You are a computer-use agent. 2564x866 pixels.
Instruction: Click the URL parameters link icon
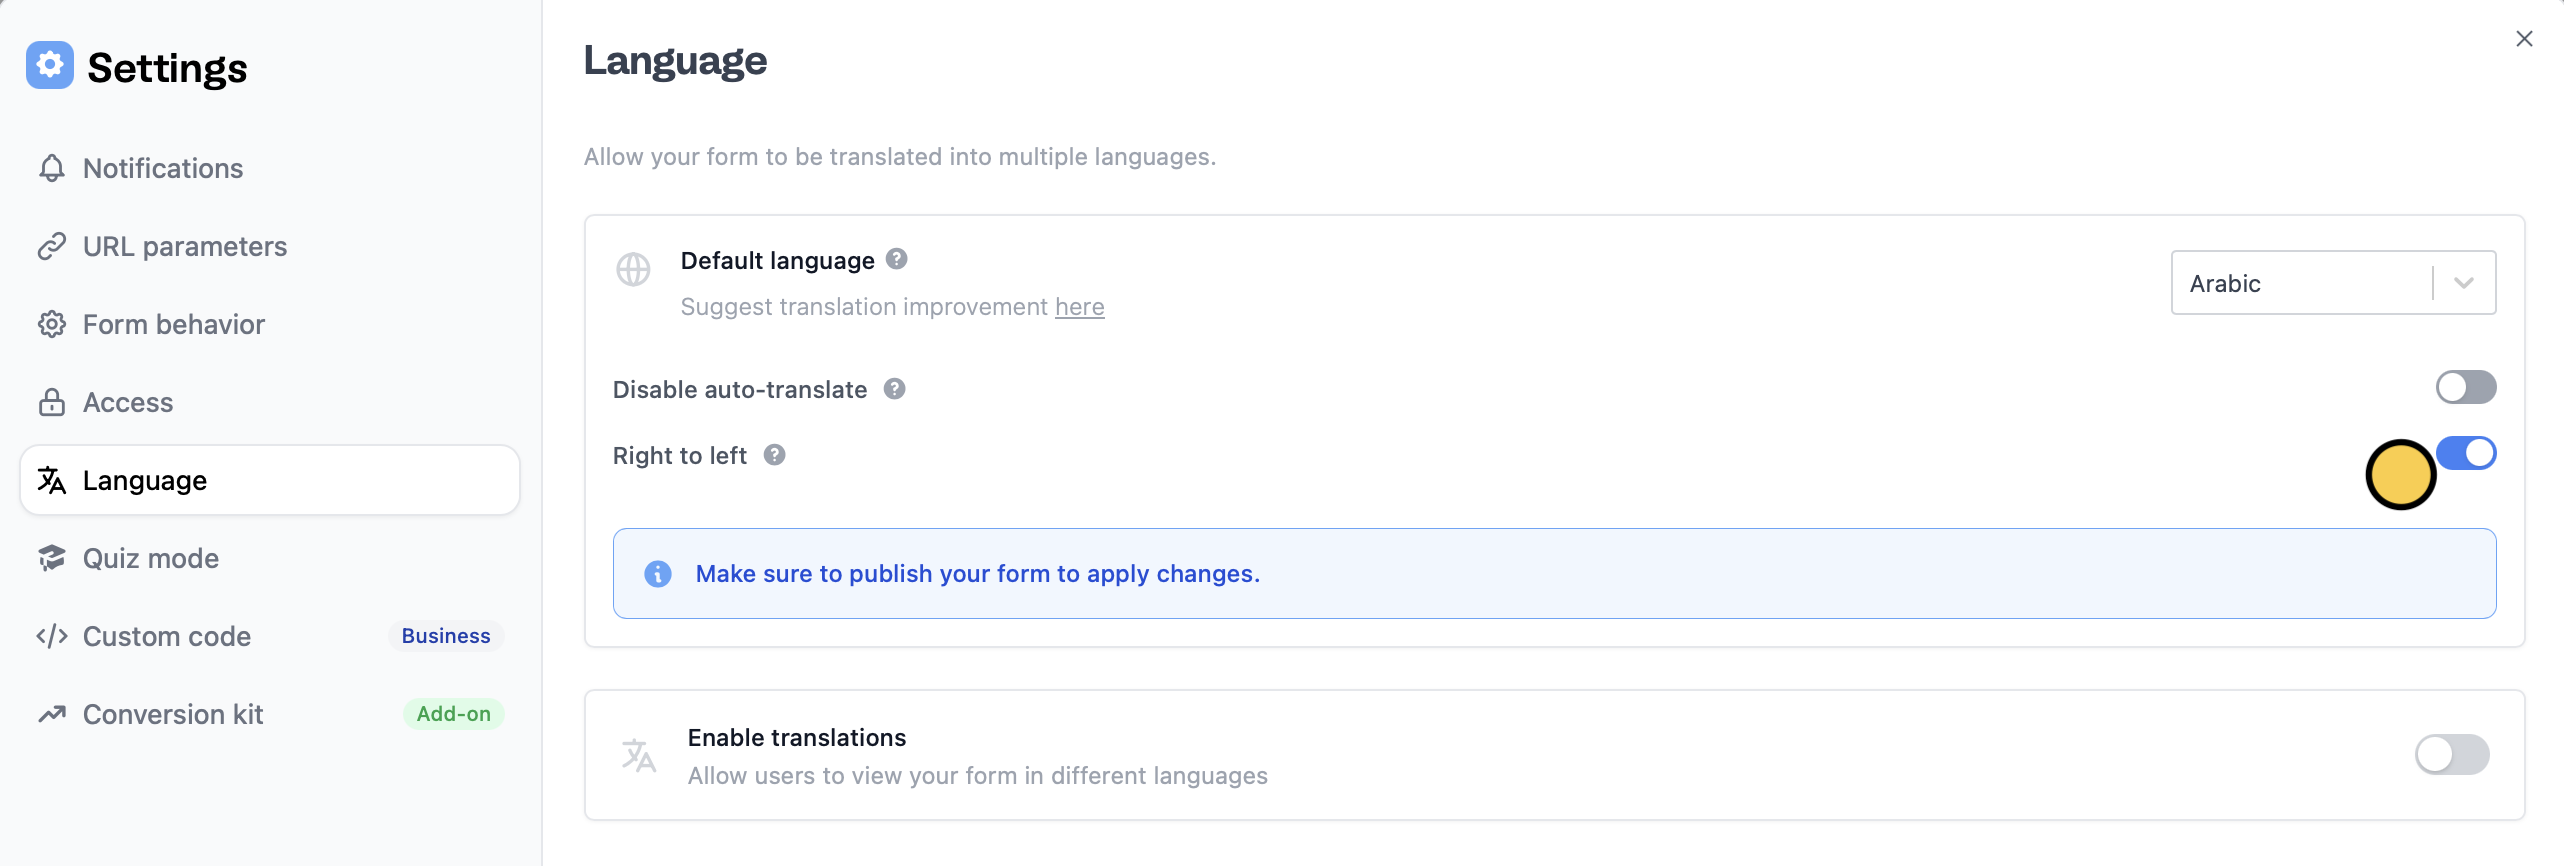52,246
